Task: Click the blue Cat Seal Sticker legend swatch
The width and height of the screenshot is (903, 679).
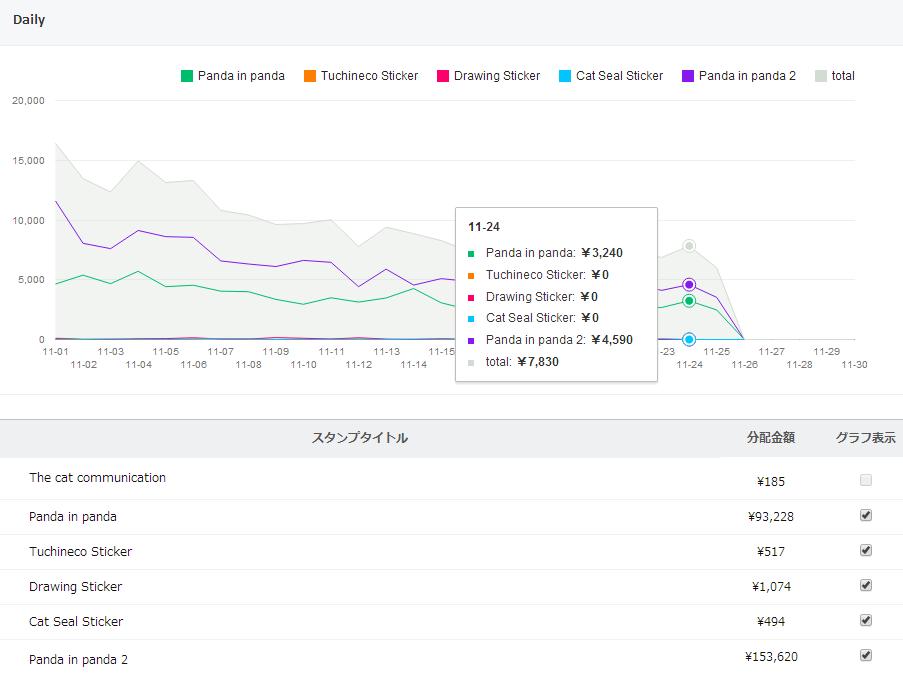Action: pyautogui.click(x=565, y=76)
